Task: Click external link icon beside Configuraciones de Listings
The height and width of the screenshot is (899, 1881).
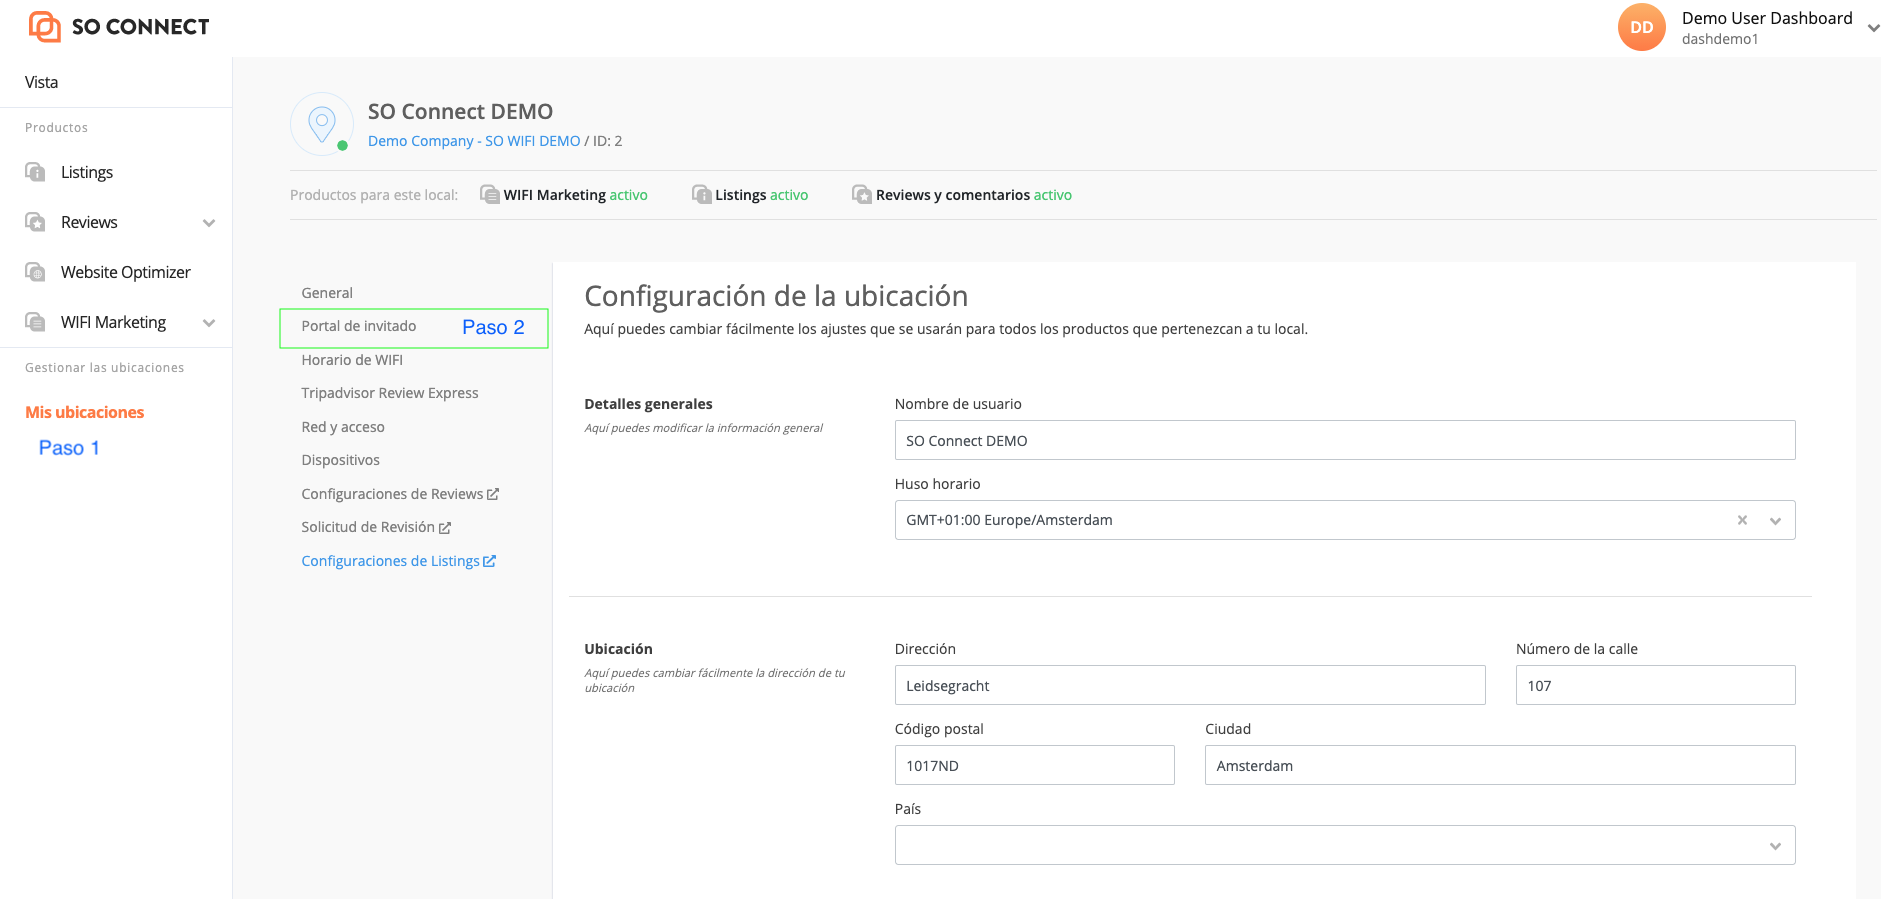Action: coord(489,561)
